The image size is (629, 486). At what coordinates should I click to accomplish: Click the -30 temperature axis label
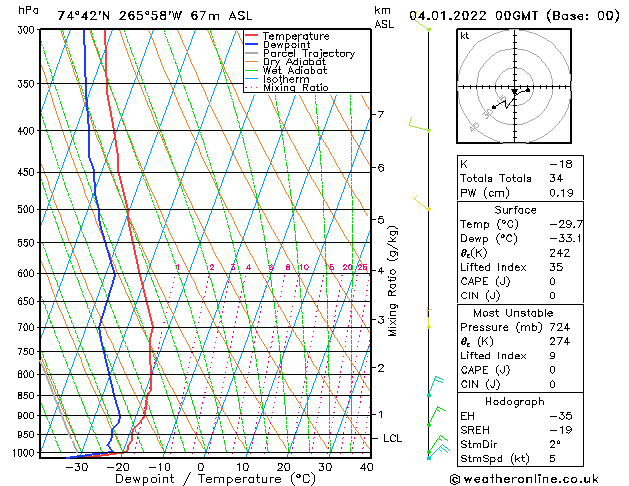click(x=76, y=467)
